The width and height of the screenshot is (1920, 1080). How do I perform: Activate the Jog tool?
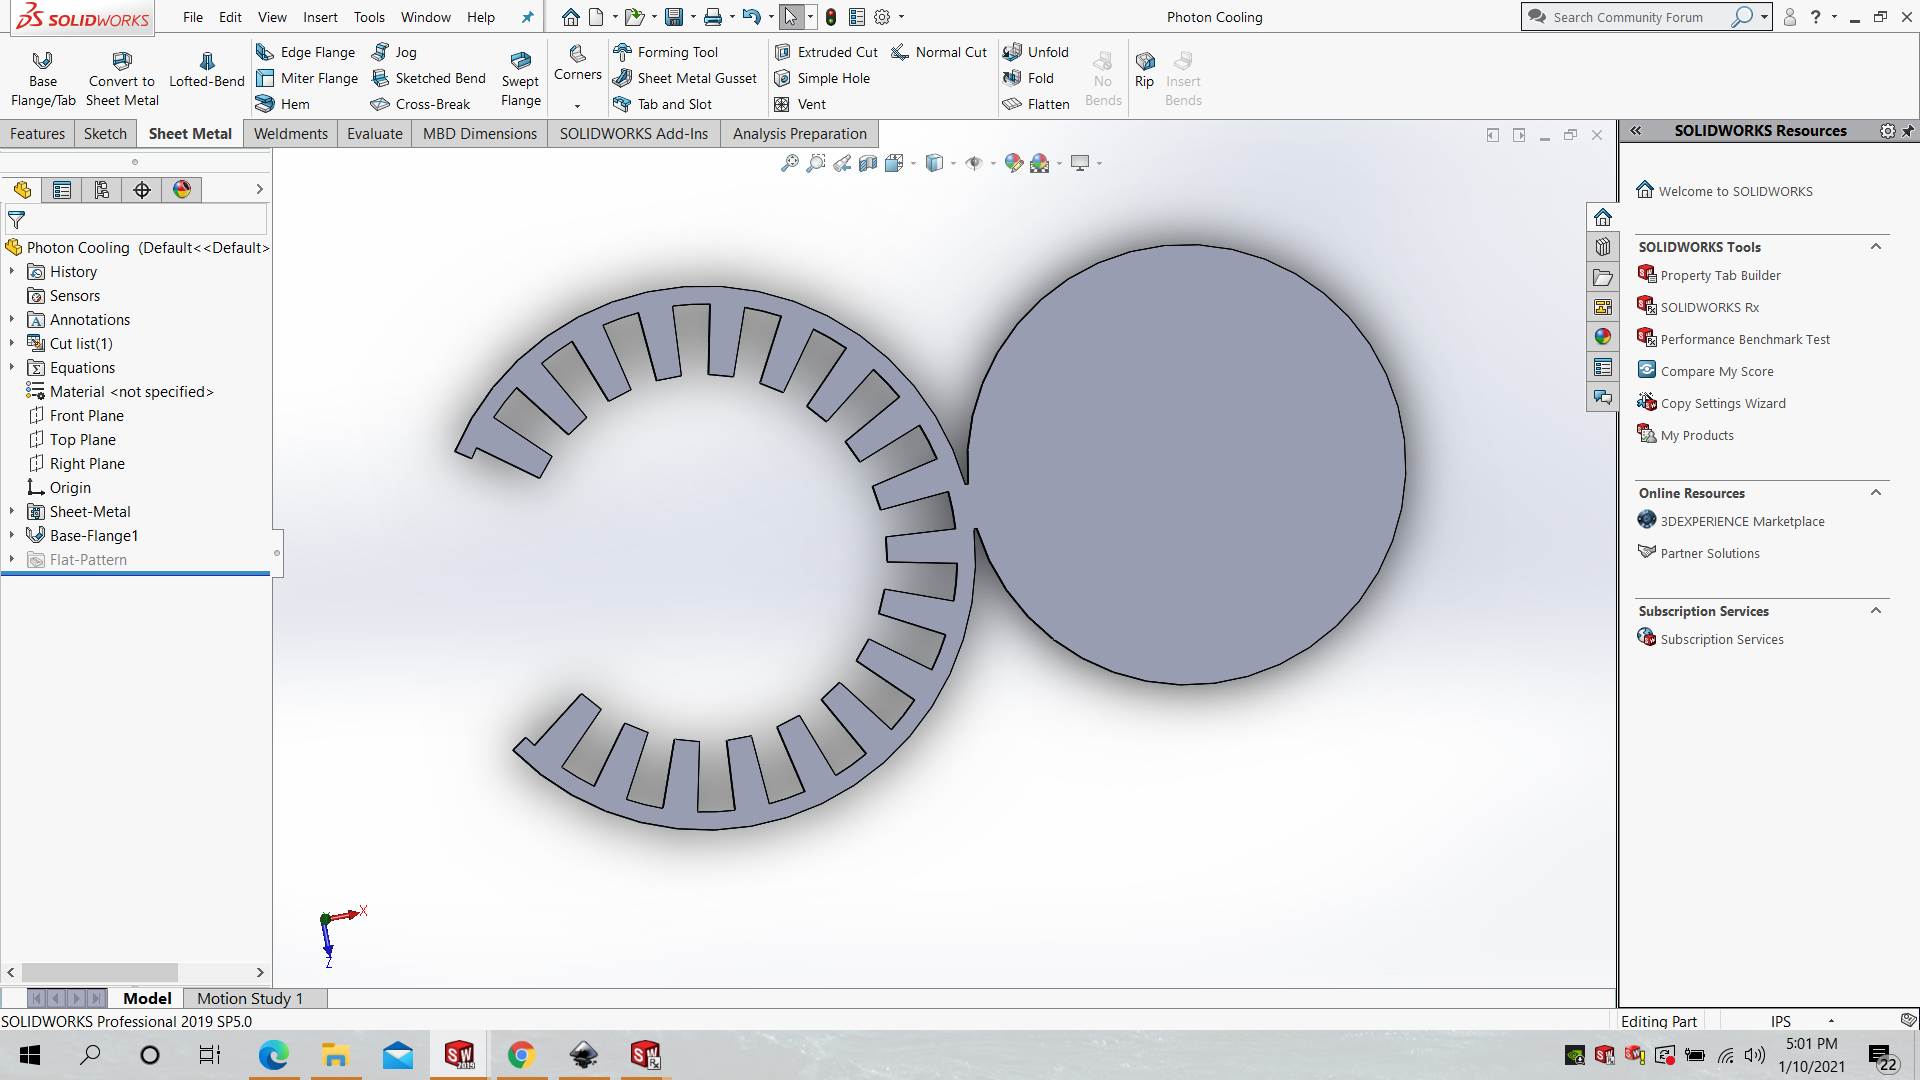[x=394, y=52]
